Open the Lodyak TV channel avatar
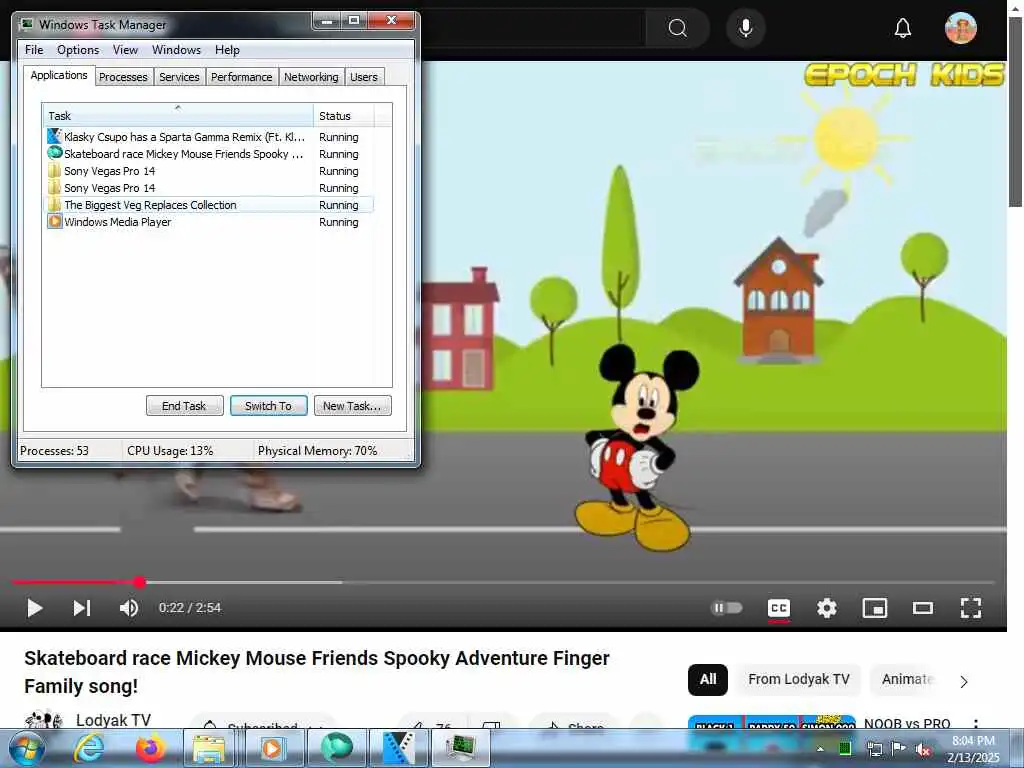This screenshot has height=768, width=1024. (43, 719)
